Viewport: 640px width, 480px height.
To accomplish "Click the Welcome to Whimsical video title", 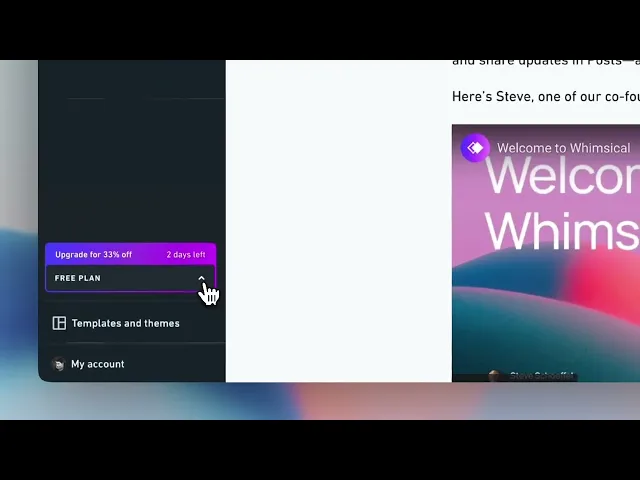I will tap(563, 148).
